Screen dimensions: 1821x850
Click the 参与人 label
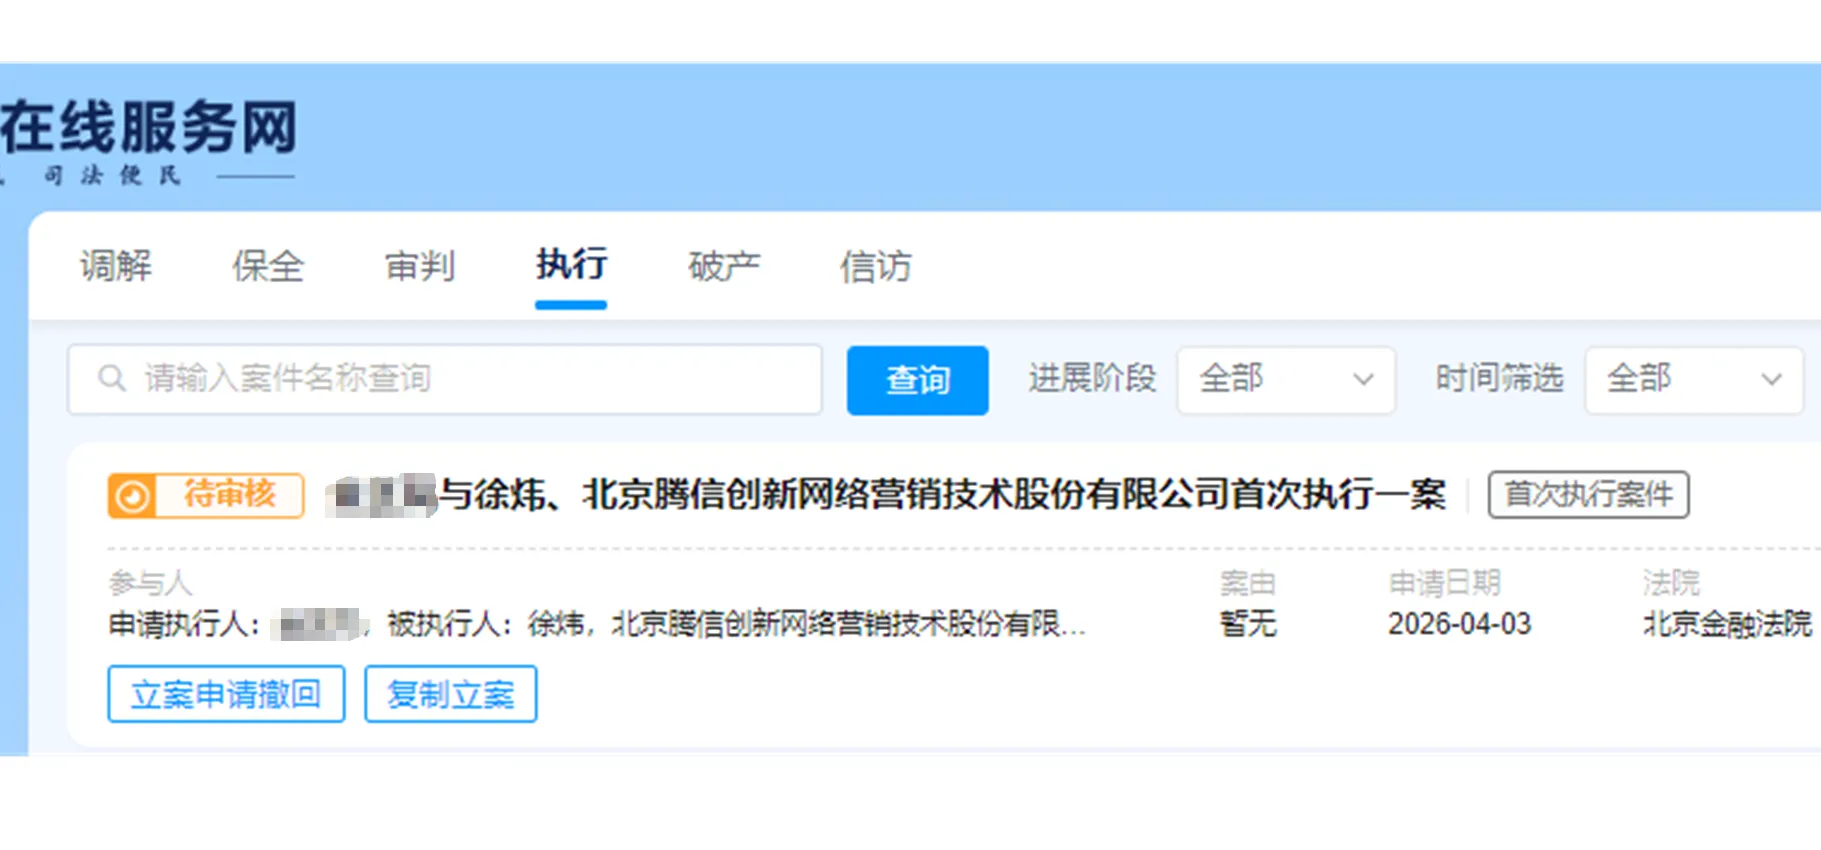pos(150,583)
